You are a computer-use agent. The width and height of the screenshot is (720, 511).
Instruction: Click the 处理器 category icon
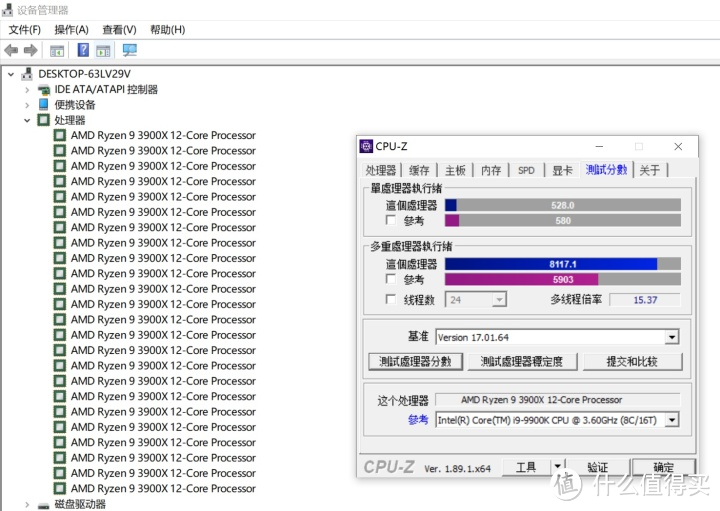click(x=44, y=120)
